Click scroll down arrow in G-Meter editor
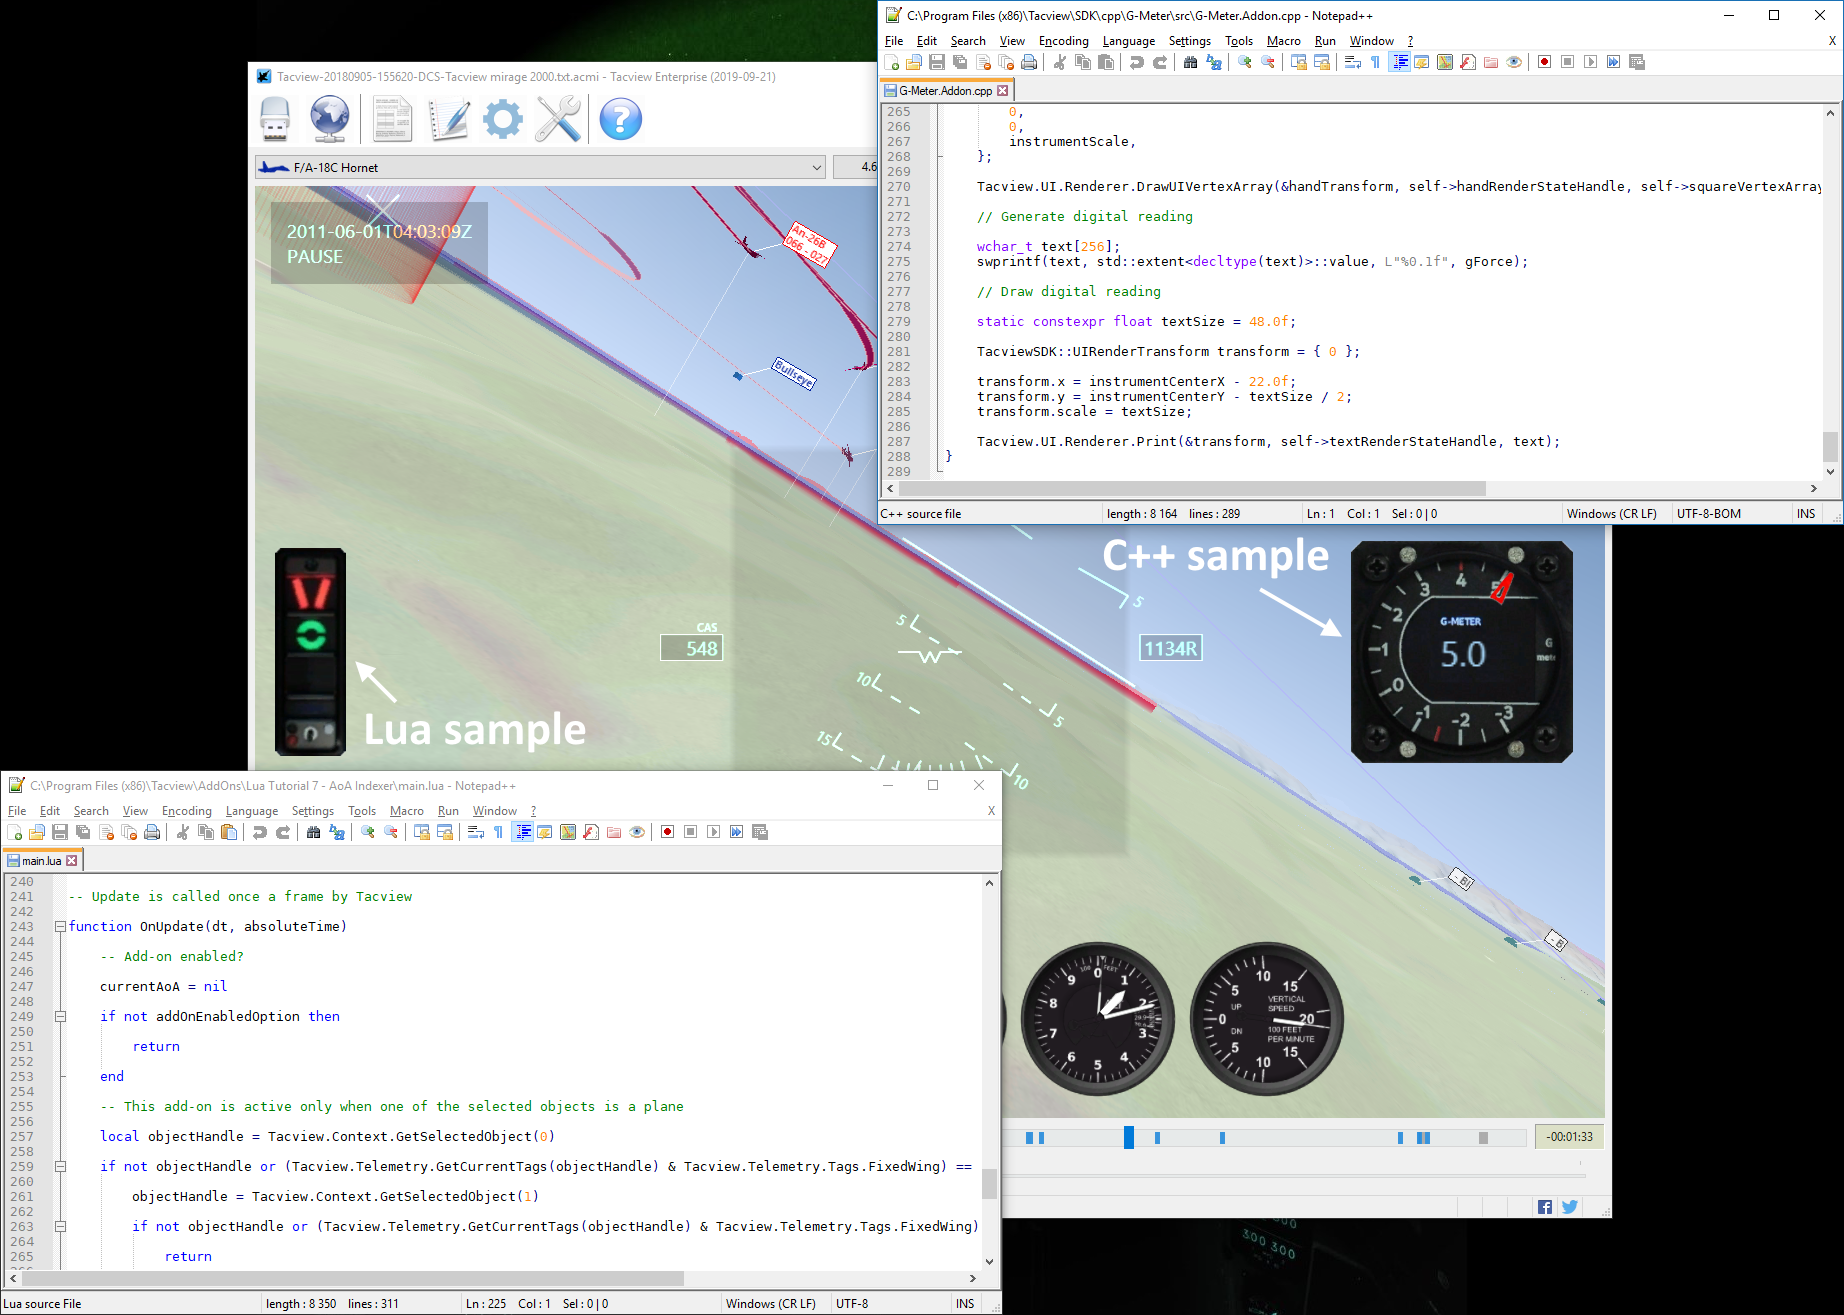The width and height of the screenshot is (1844, 1315). (1831, 471)
